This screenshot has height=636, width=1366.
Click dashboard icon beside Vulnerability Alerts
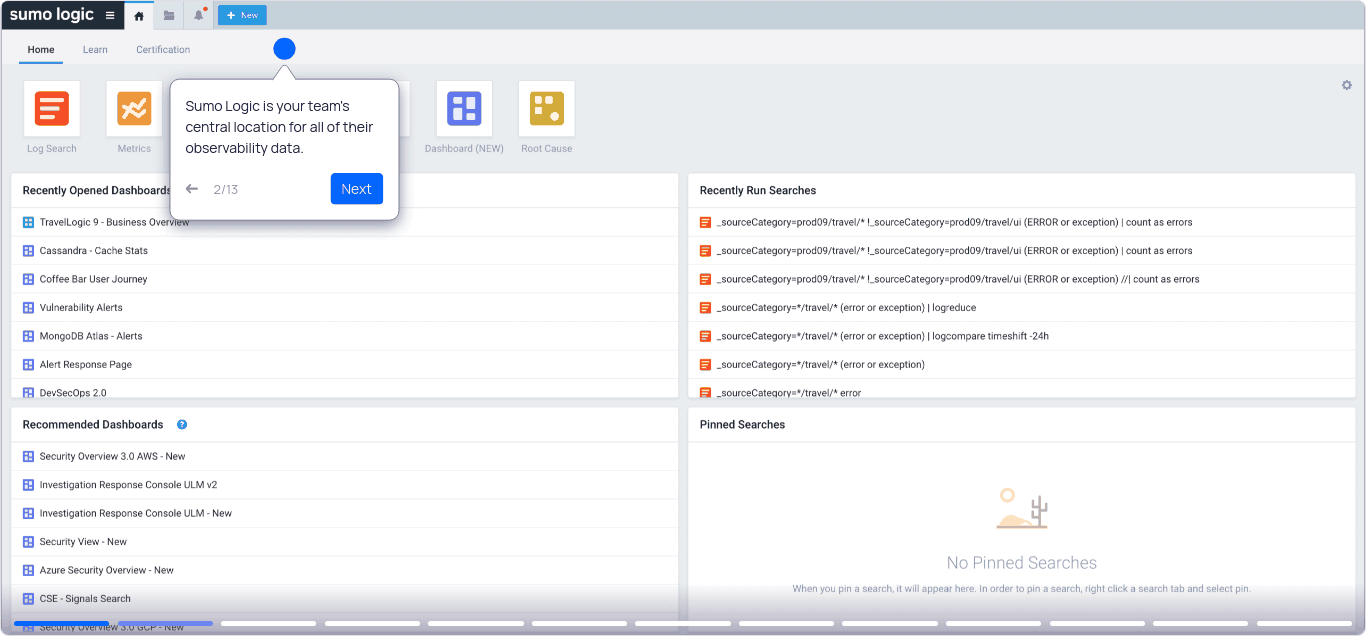(28, 308)
